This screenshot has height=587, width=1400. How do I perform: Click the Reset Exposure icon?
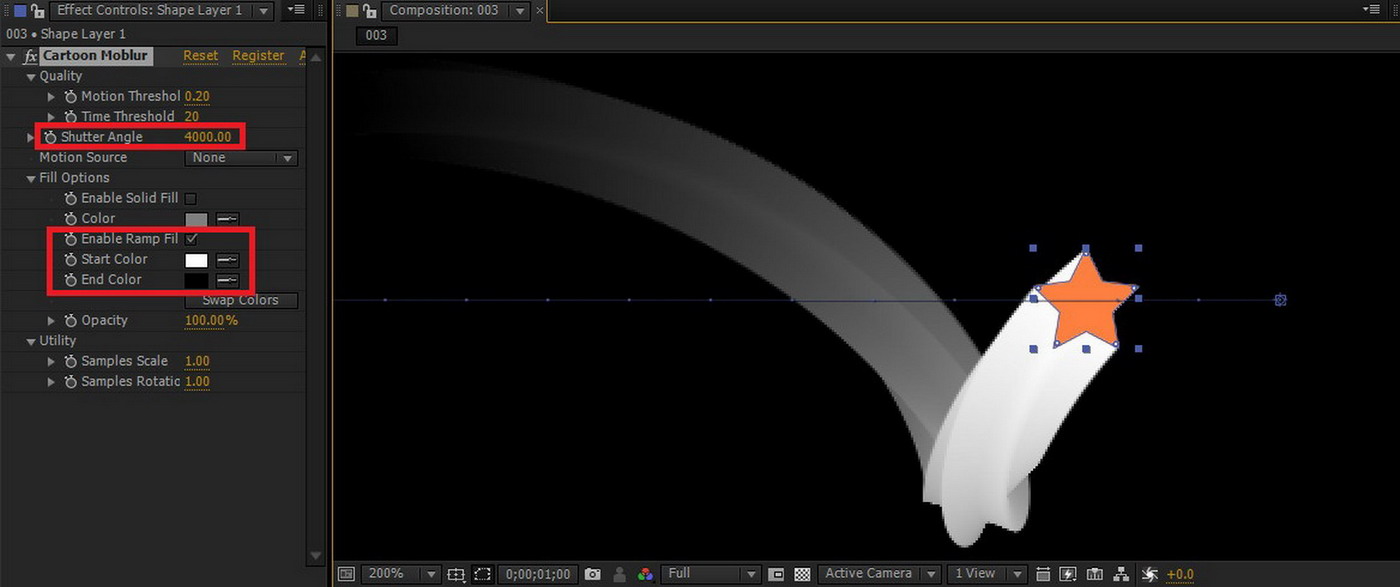pos(1150,574)
